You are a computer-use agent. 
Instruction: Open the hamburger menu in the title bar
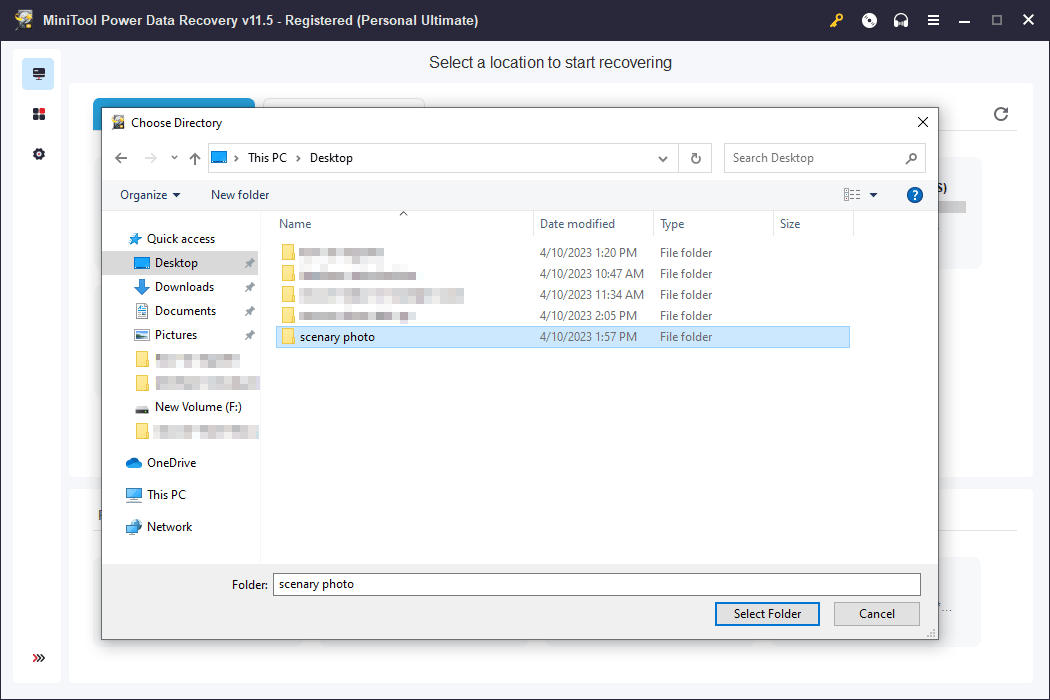[x=933, y=19]
